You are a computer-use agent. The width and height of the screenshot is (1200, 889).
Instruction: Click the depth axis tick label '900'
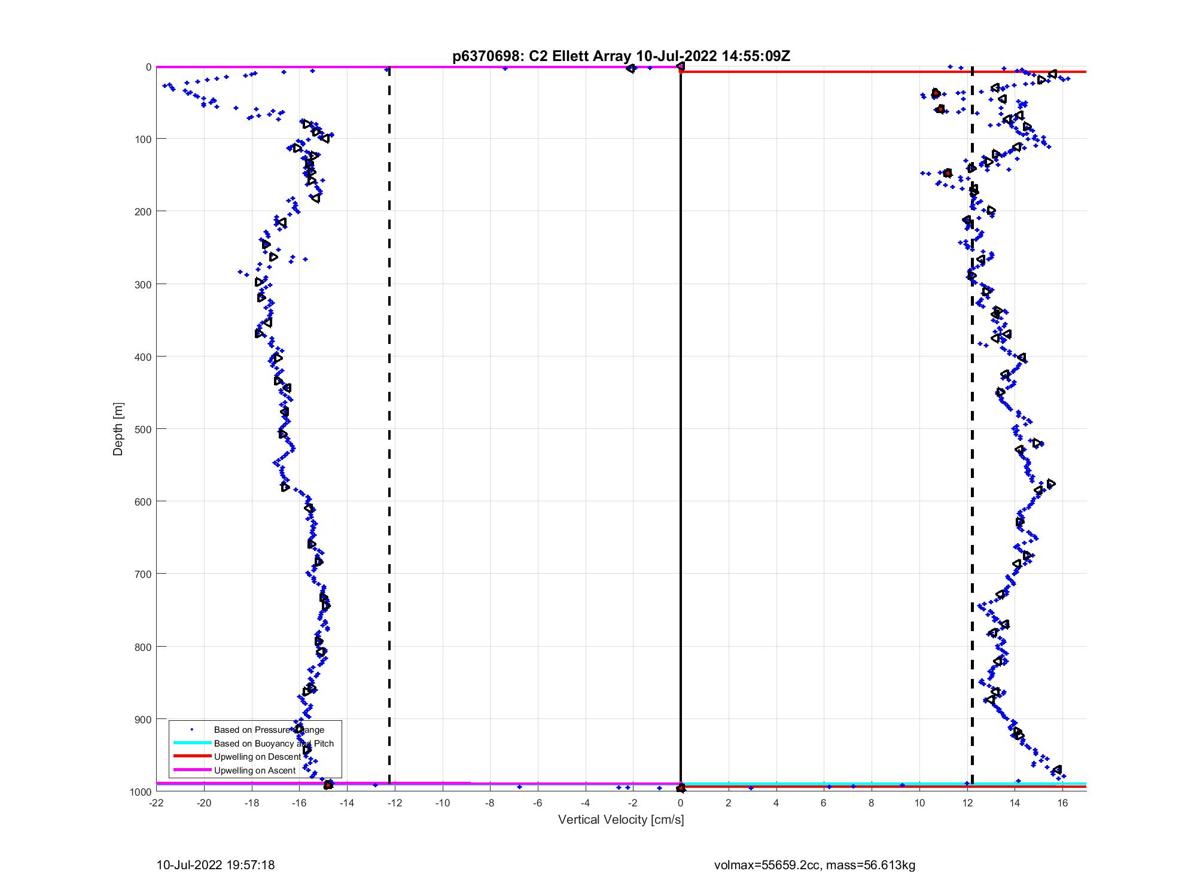tap(142, 719)
